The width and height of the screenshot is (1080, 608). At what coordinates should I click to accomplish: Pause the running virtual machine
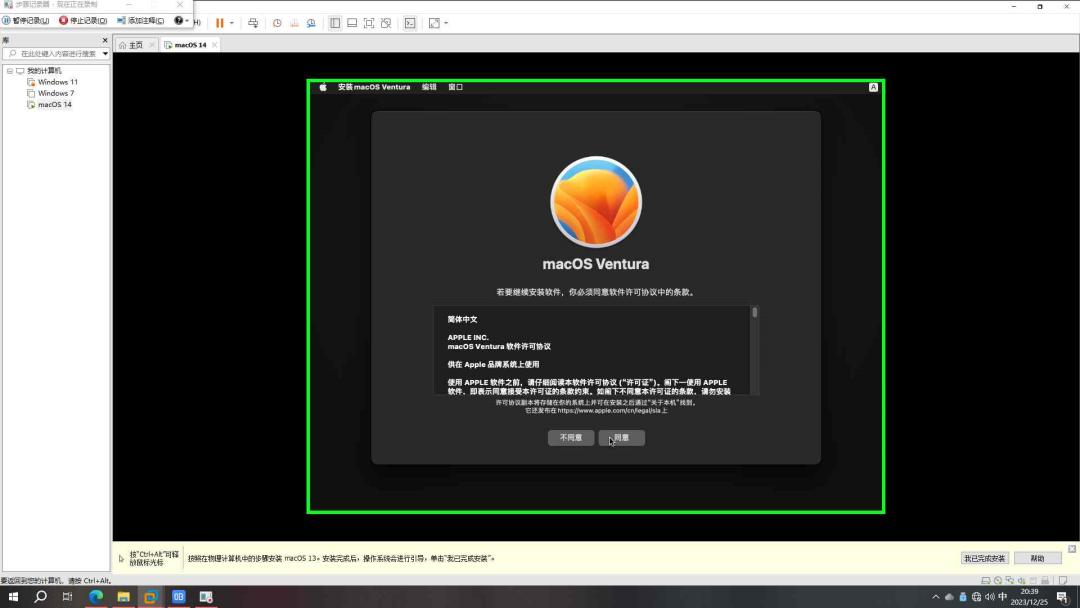219,22
